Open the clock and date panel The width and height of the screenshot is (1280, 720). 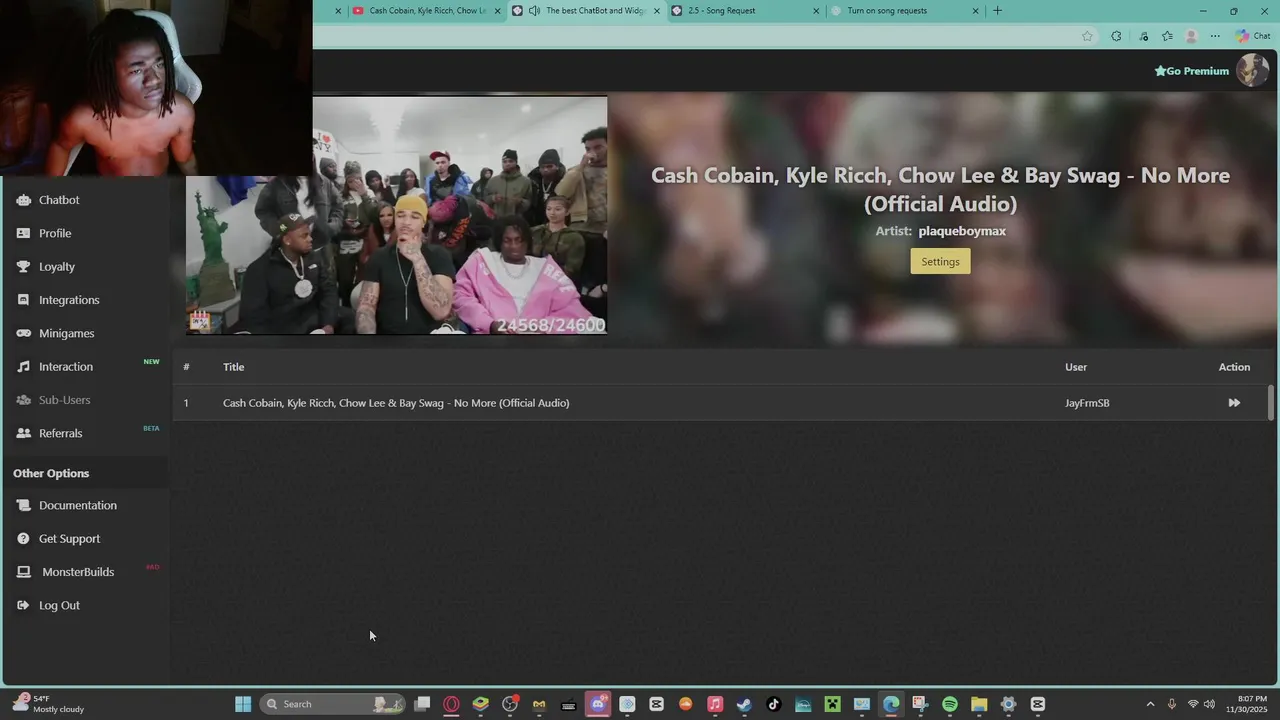1245,704
